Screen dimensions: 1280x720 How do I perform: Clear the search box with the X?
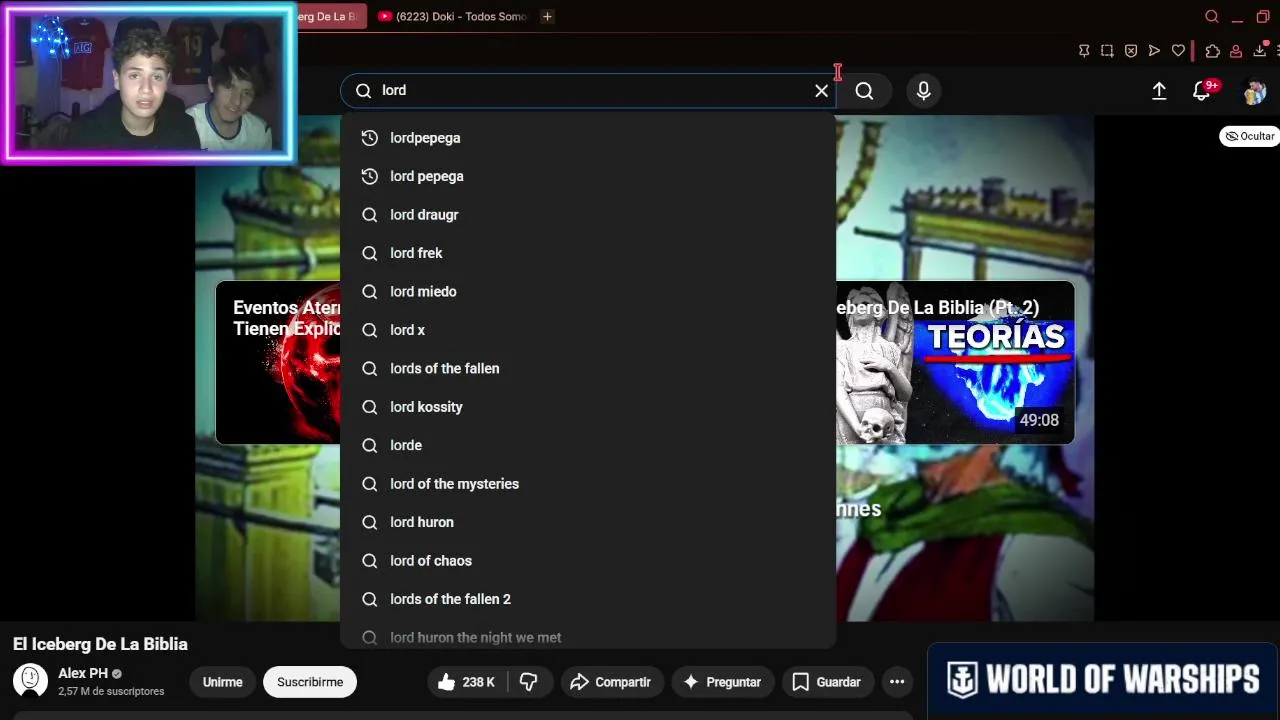(821, 91)
